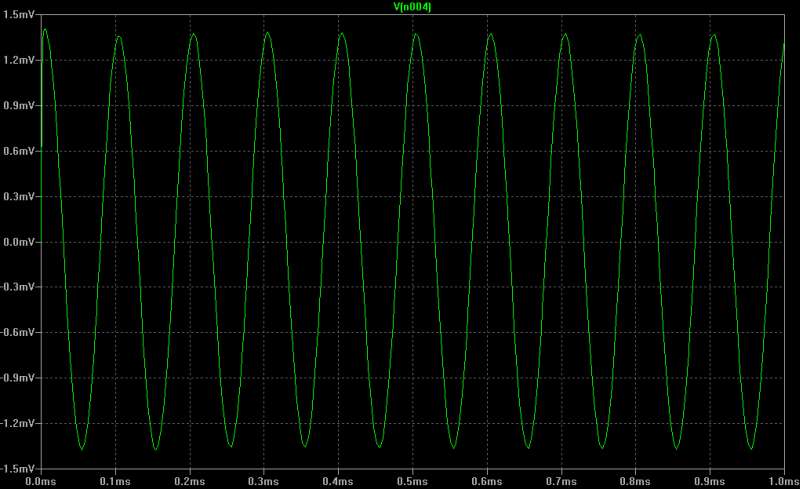Click the -0.3mV vertical axis label

[x=17, y=287]
